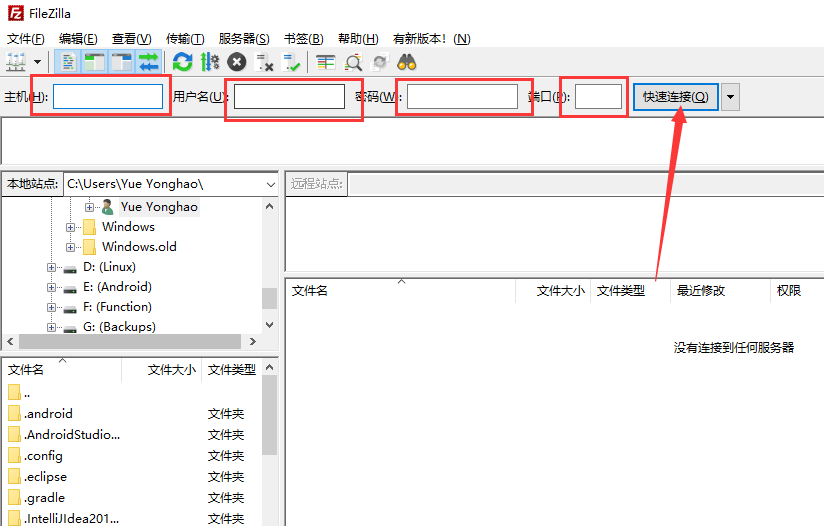
Task: Sort local files by 文件类型 column
Action: coord(232,369)
